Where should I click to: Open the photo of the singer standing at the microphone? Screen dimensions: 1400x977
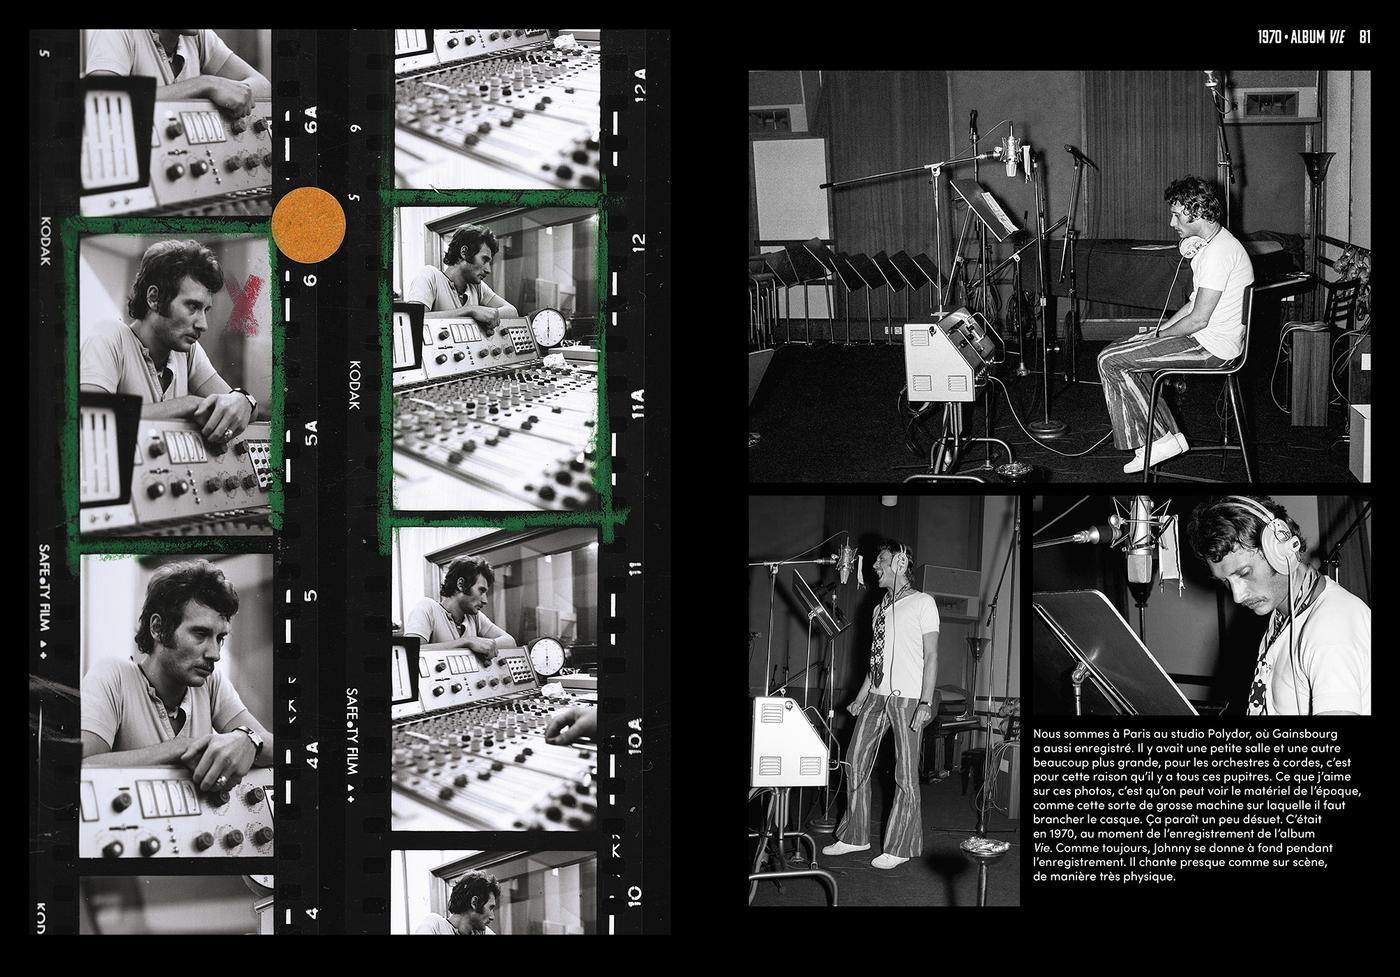(883, 700)
